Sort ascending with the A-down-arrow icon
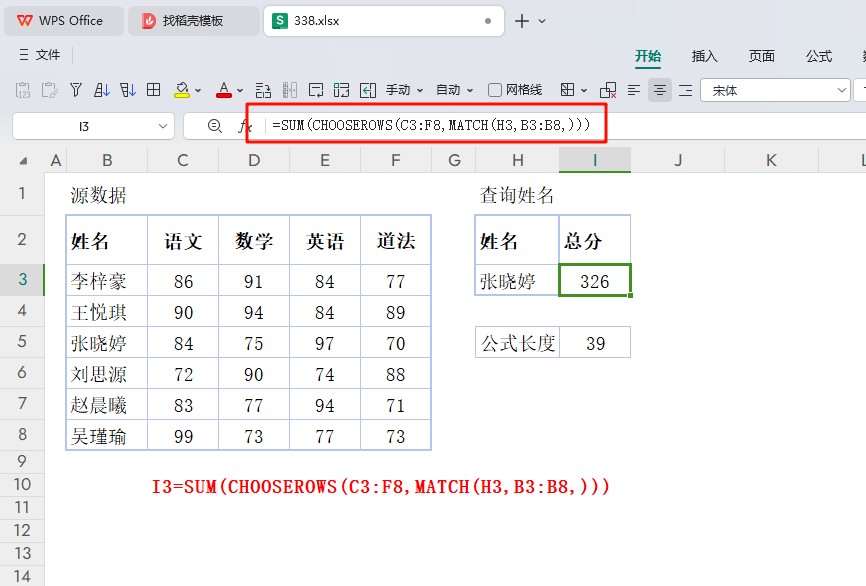The height and width of the screenshot is (586, 866). tap(102, 90)
